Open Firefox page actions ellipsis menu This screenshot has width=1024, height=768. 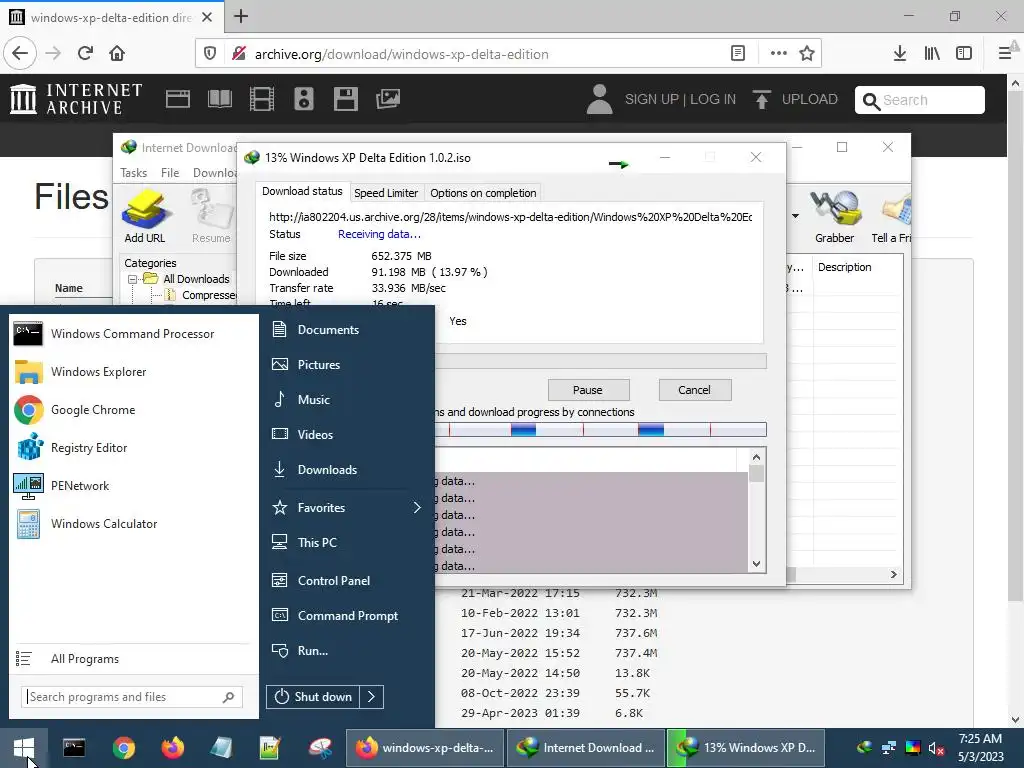778,54
